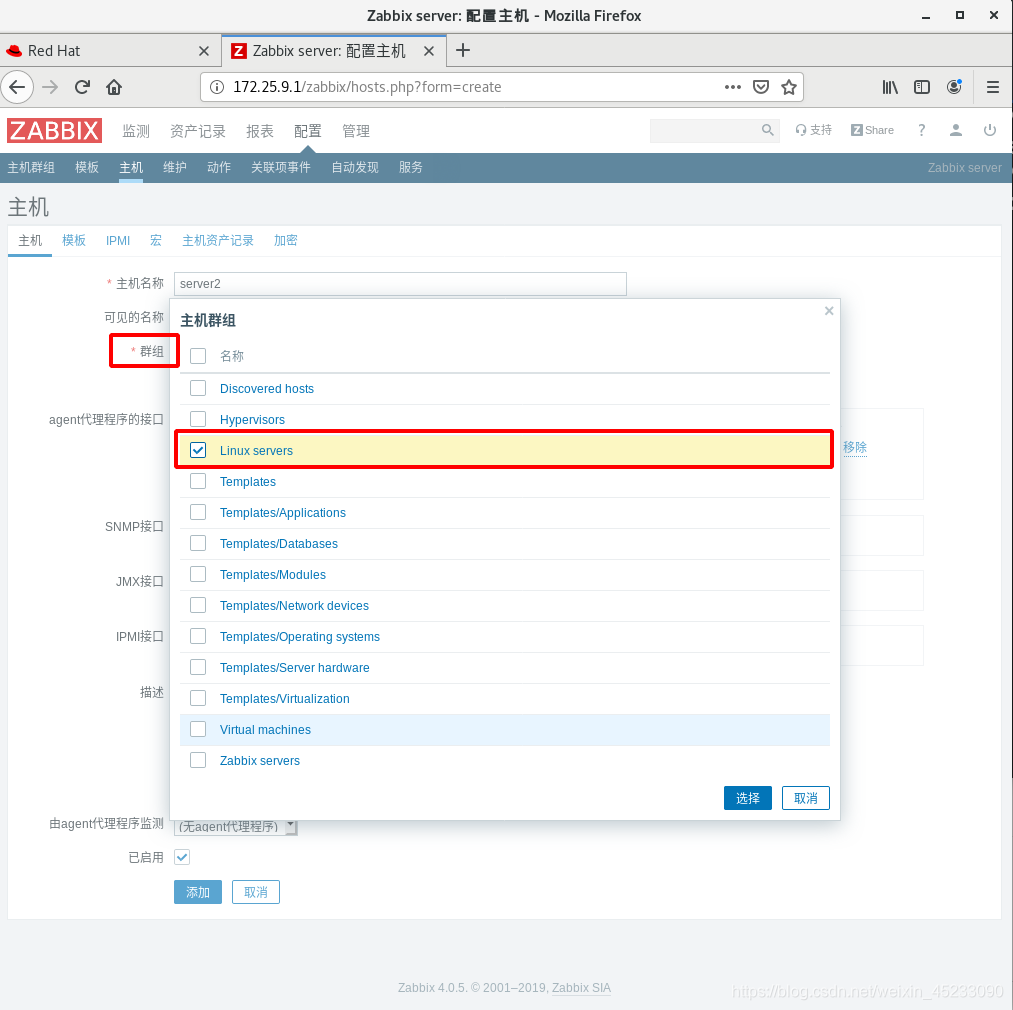Viewport: 1013px width, 1010px height.
Task: Go to 维护 submenu
Action: coord(175,167)
